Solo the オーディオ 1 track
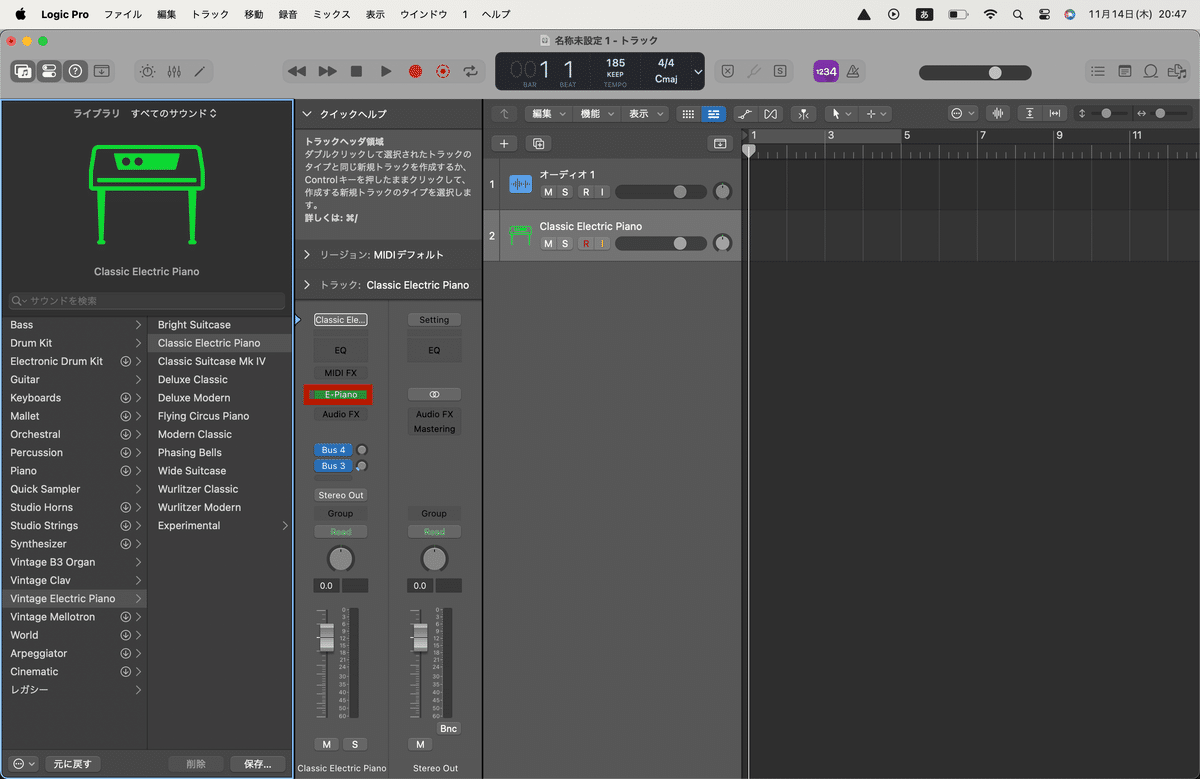Screen dimensions: 1200x779 [x=564, y=191]
